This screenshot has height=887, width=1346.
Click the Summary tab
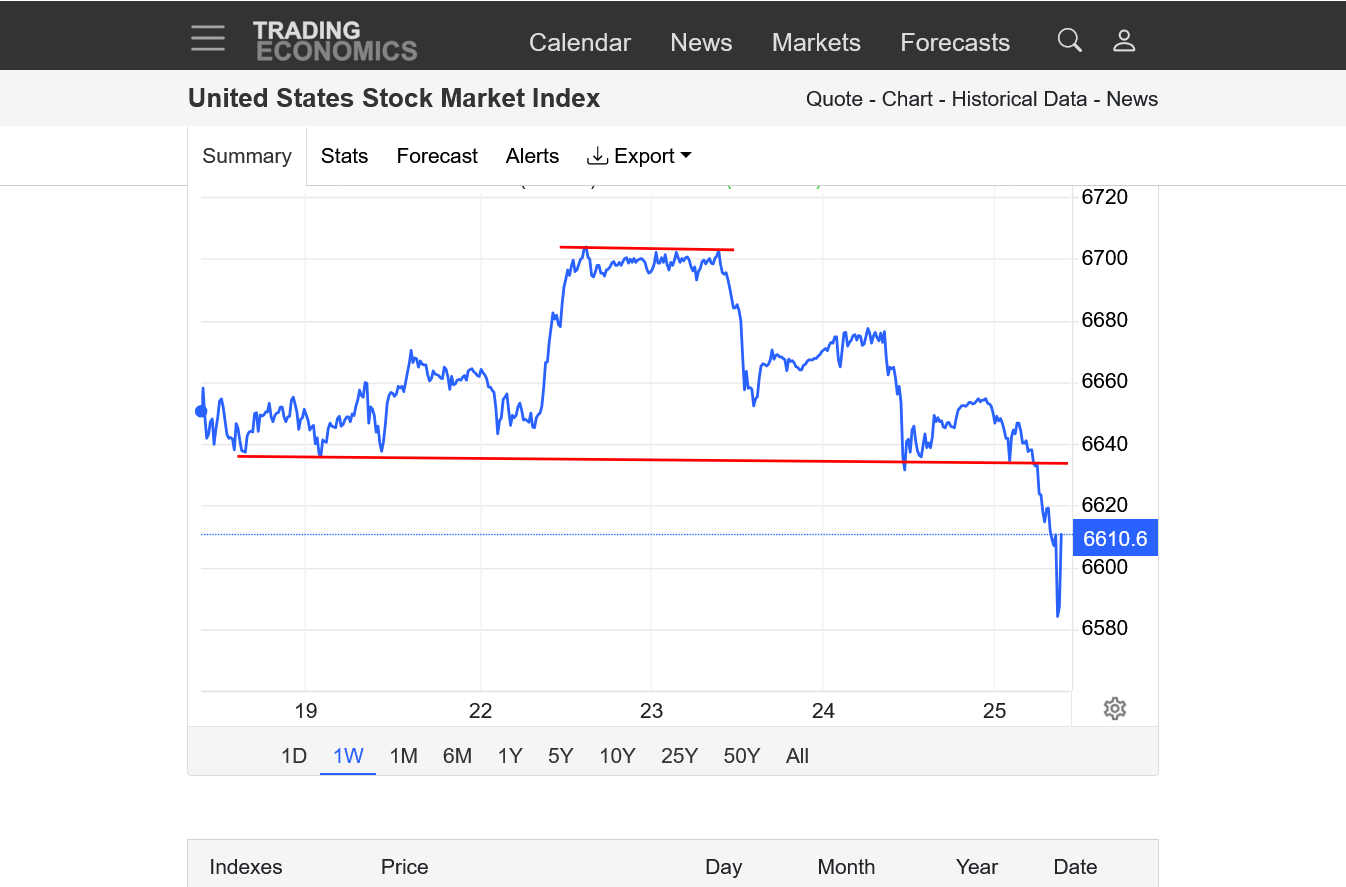(247, 156)
